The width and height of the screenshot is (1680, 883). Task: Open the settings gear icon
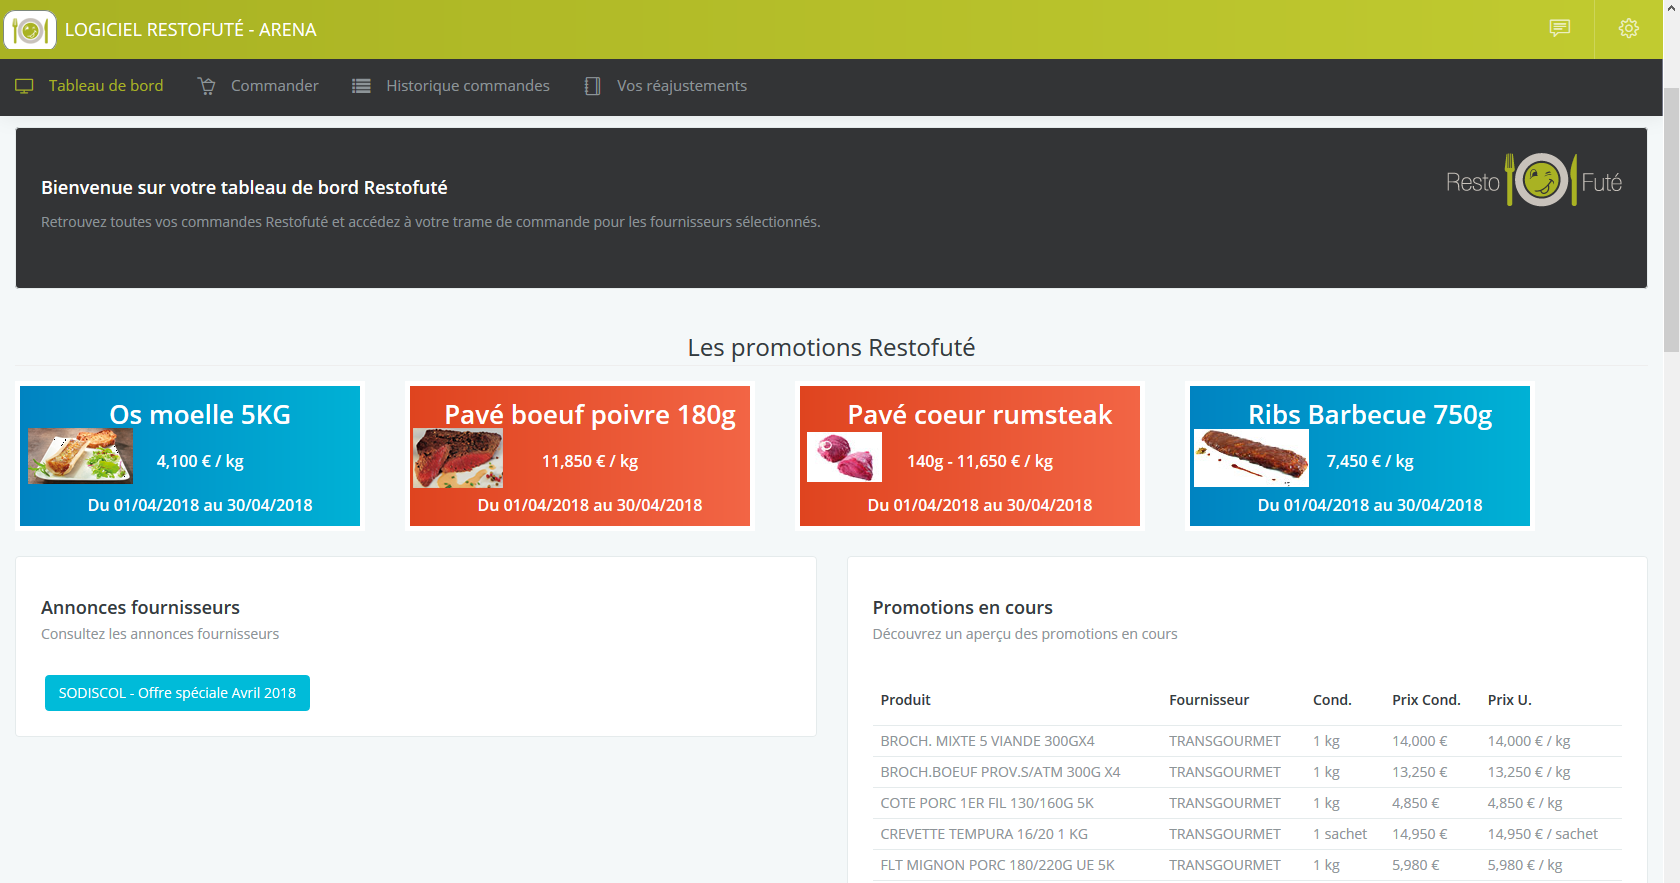[1628, 28]
